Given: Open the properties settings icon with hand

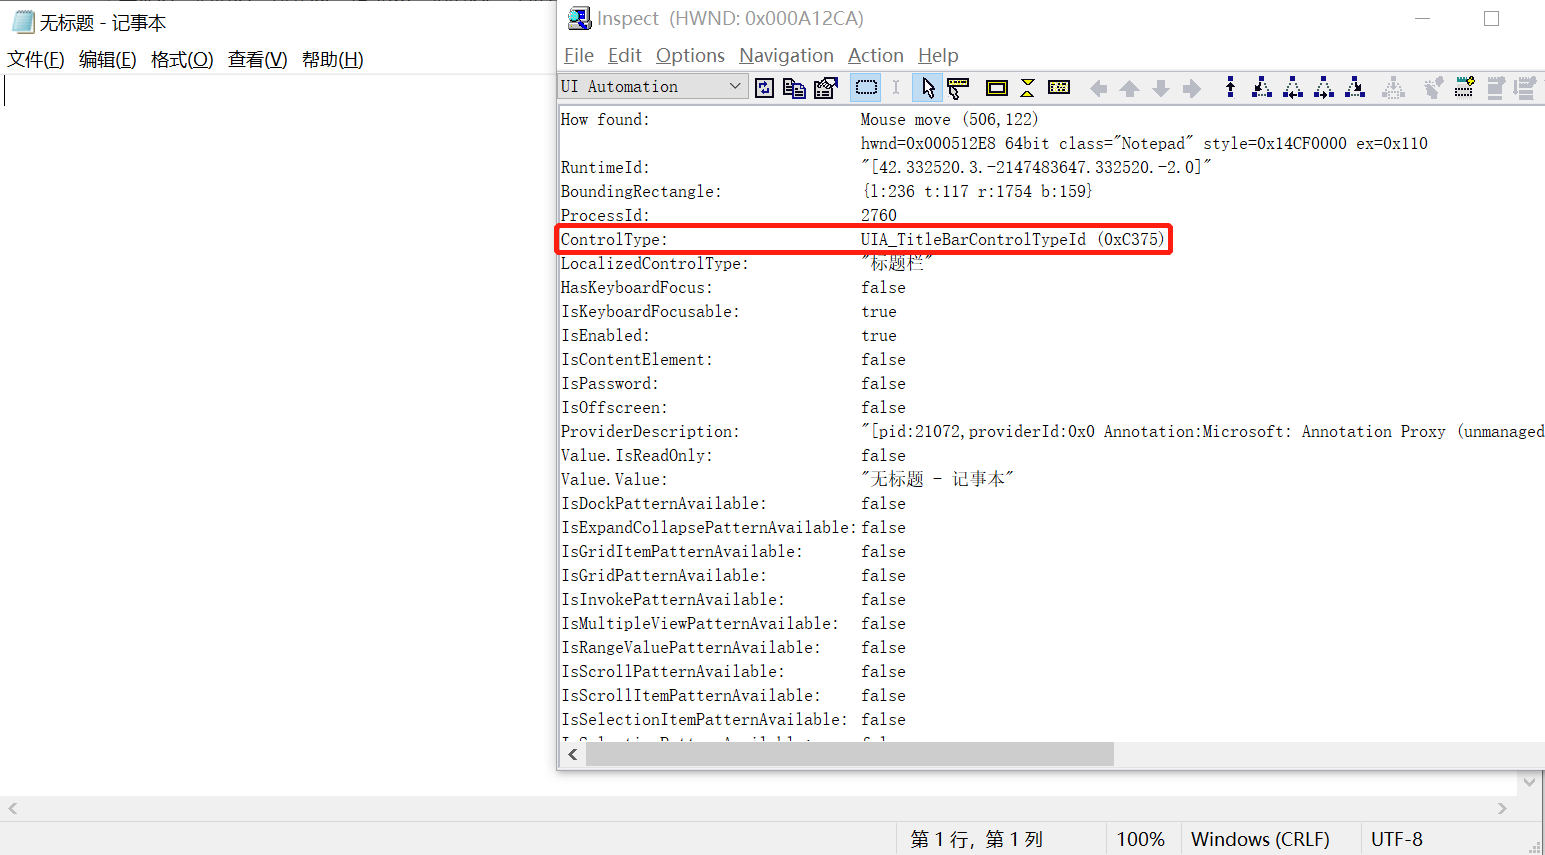Looking at the screenshot, I should 825,88.
